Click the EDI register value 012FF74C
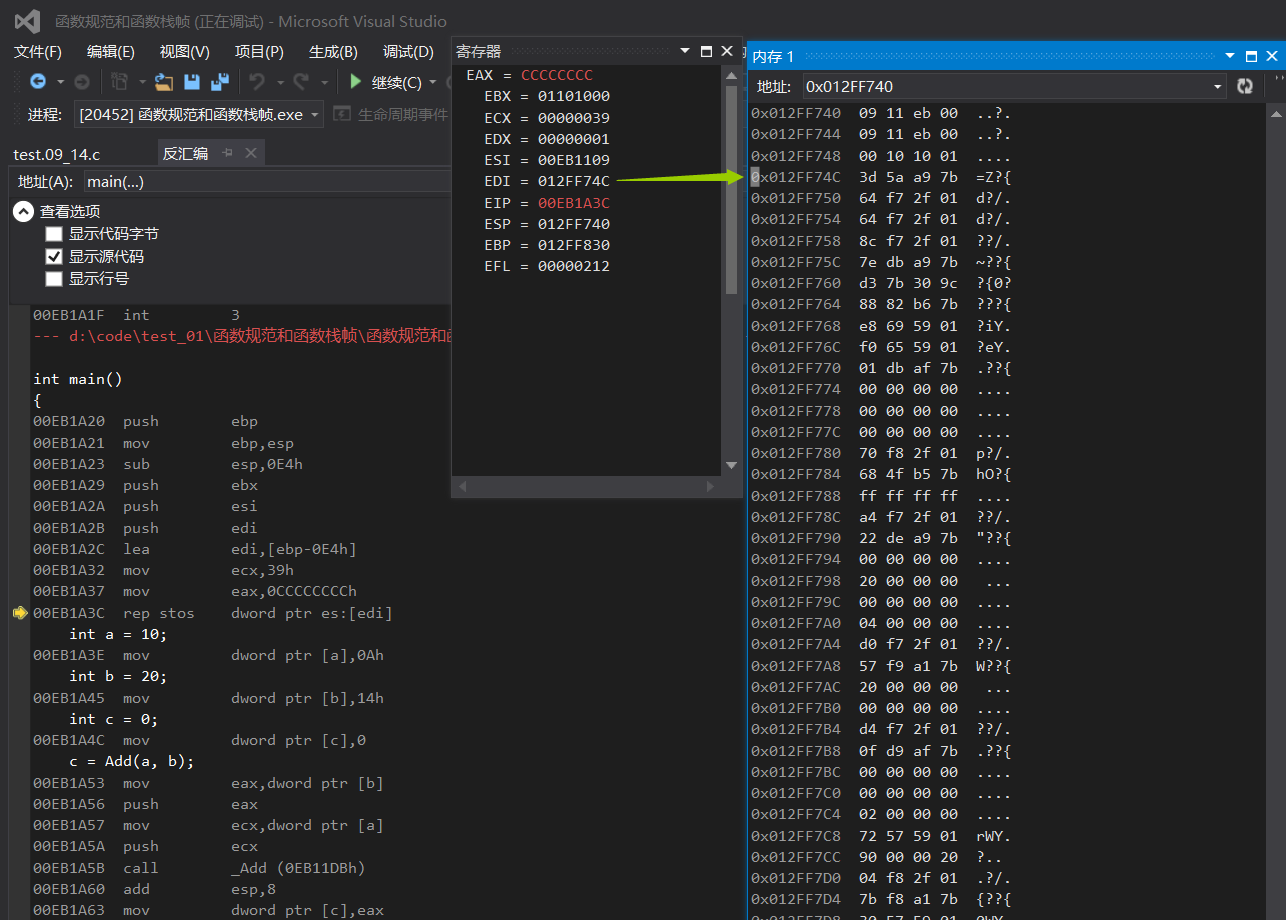 pyautogui.click(x=574, y=181)
